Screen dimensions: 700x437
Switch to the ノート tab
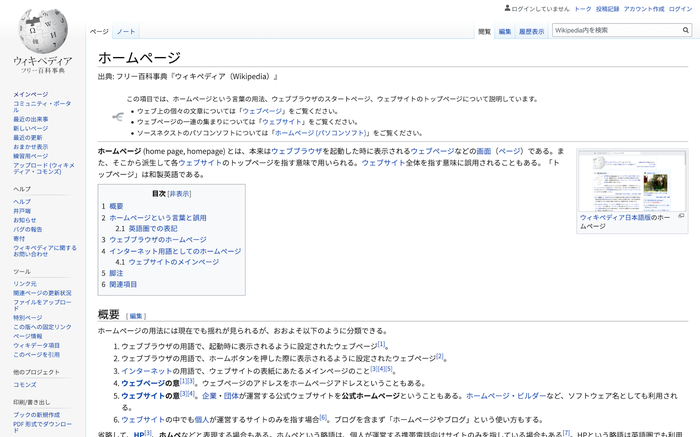126,31
